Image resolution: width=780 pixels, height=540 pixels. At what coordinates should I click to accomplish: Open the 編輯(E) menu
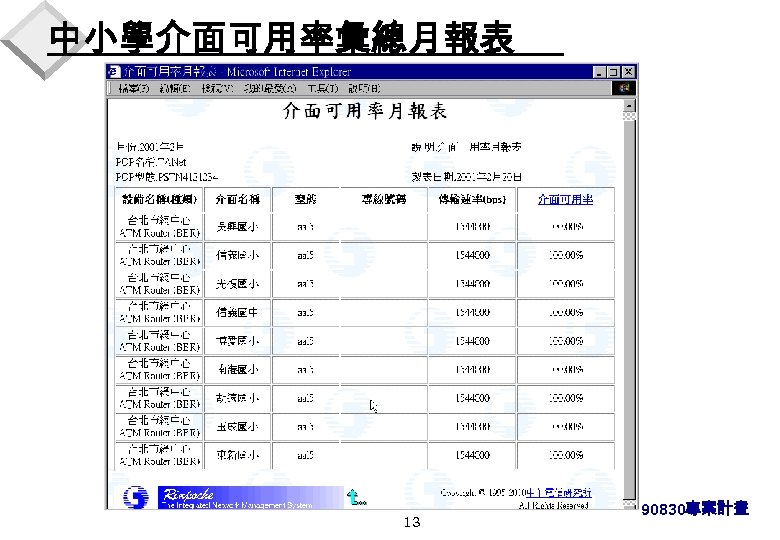[175, 89]
